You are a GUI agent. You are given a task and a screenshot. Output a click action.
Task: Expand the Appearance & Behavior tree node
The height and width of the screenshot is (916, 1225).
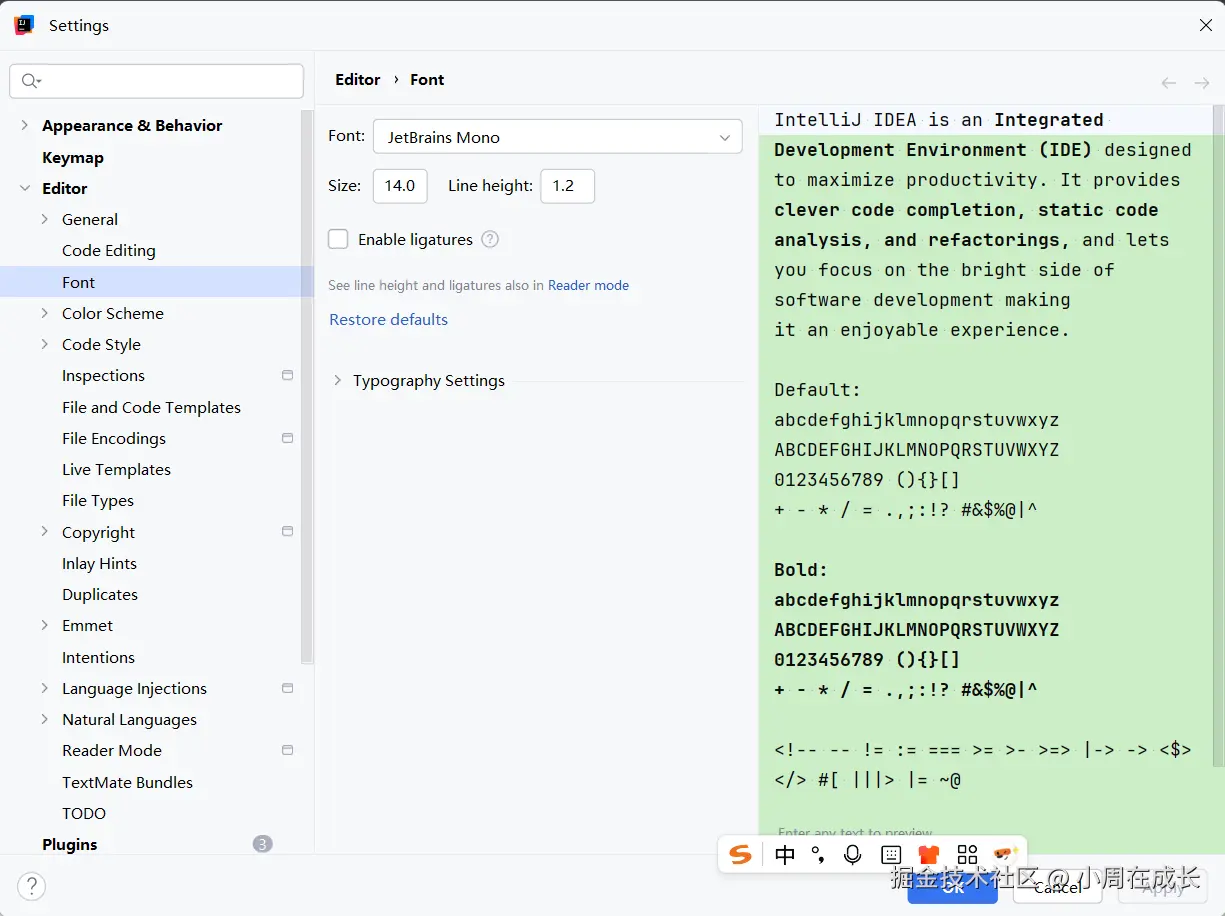click(x=25, y=125)
